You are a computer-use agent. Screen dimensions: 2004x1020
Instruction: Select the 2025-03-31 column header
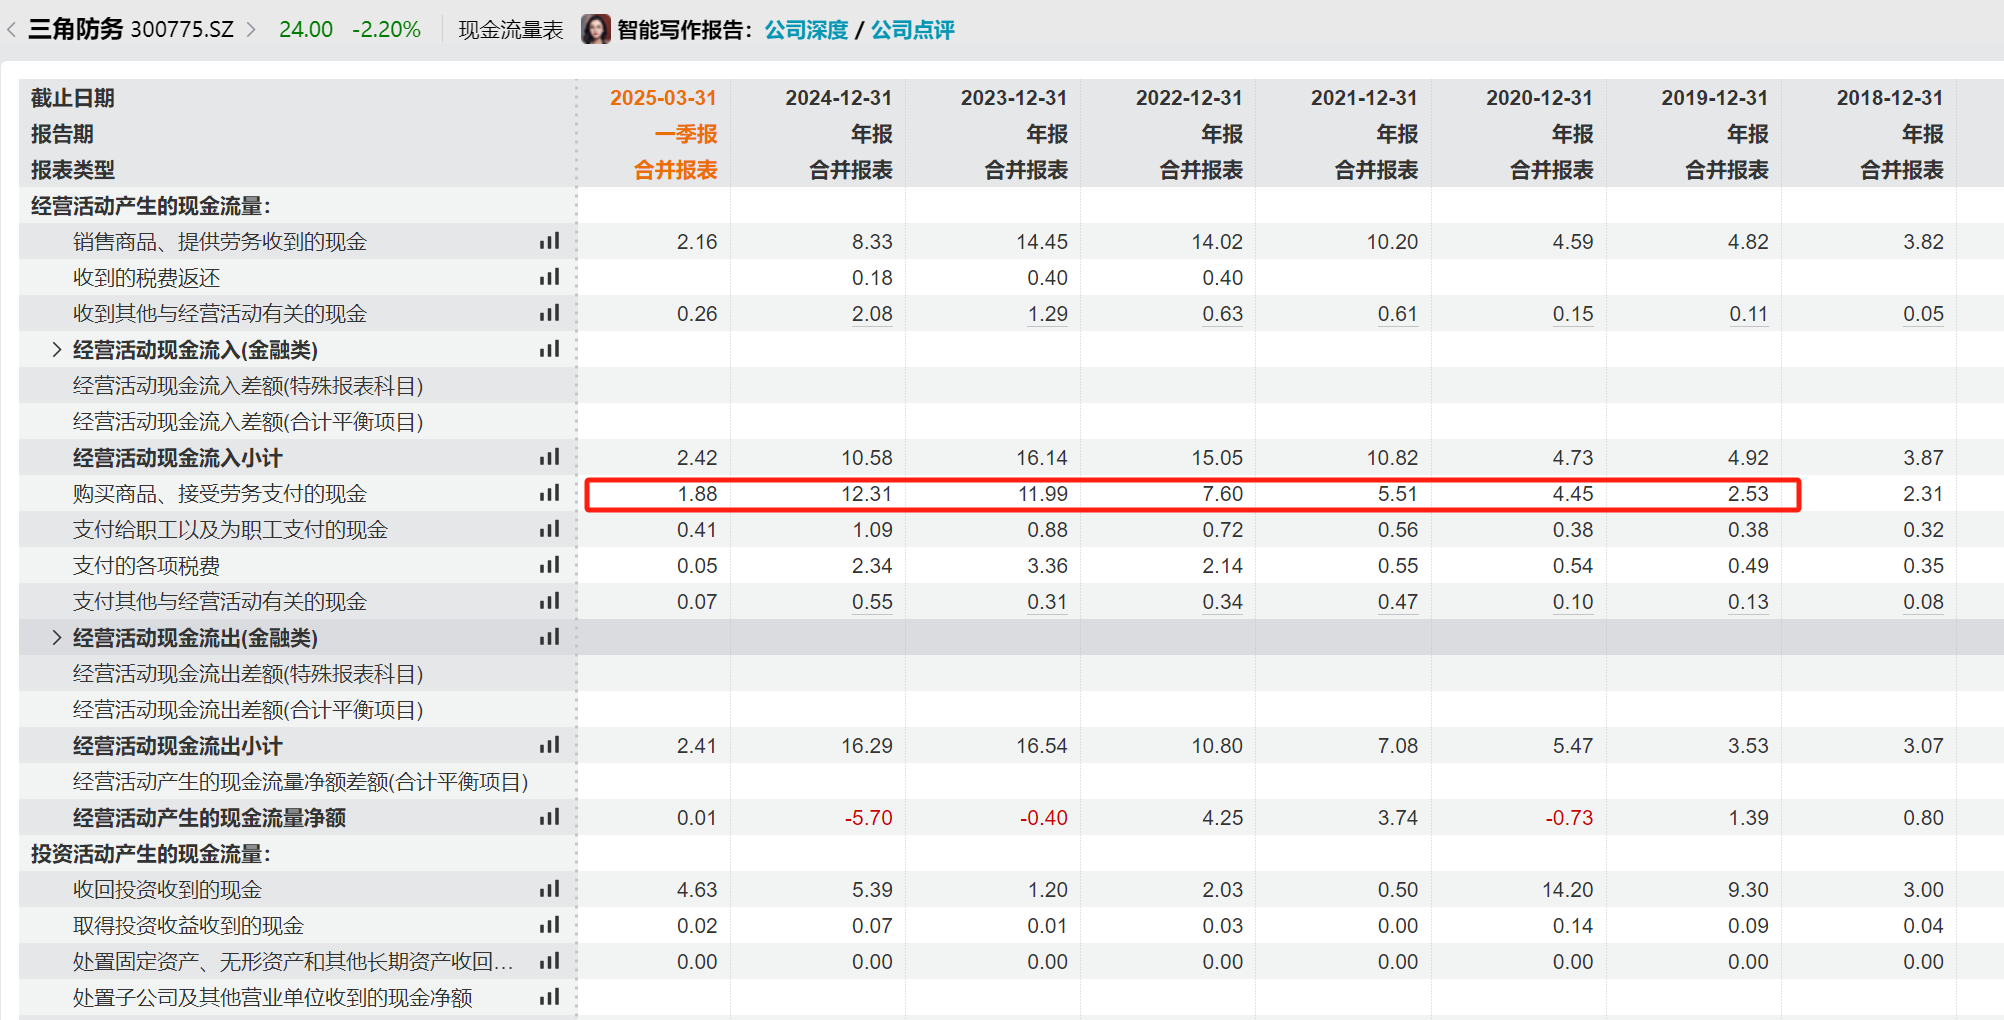tap(663, 98)
